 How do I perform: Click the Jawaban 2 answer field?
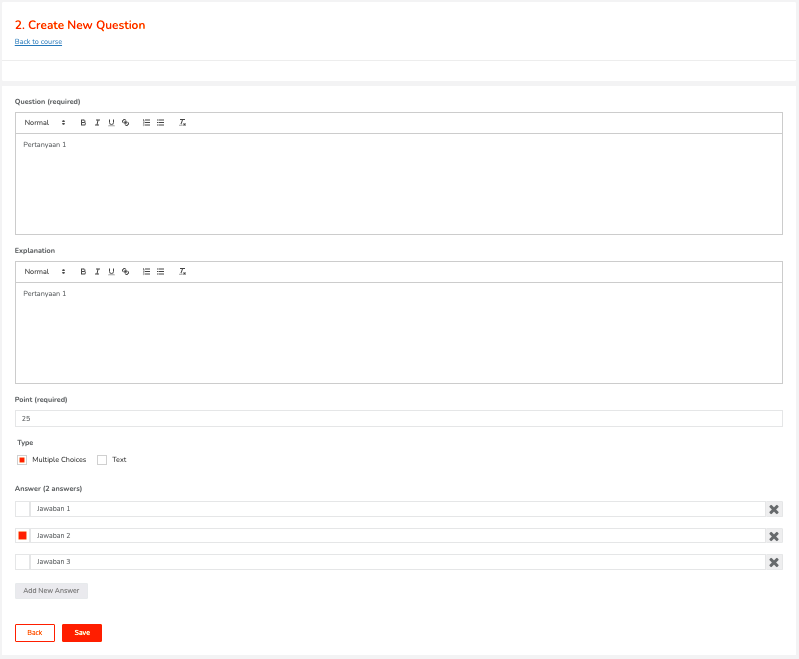click(x=397, y=536)
